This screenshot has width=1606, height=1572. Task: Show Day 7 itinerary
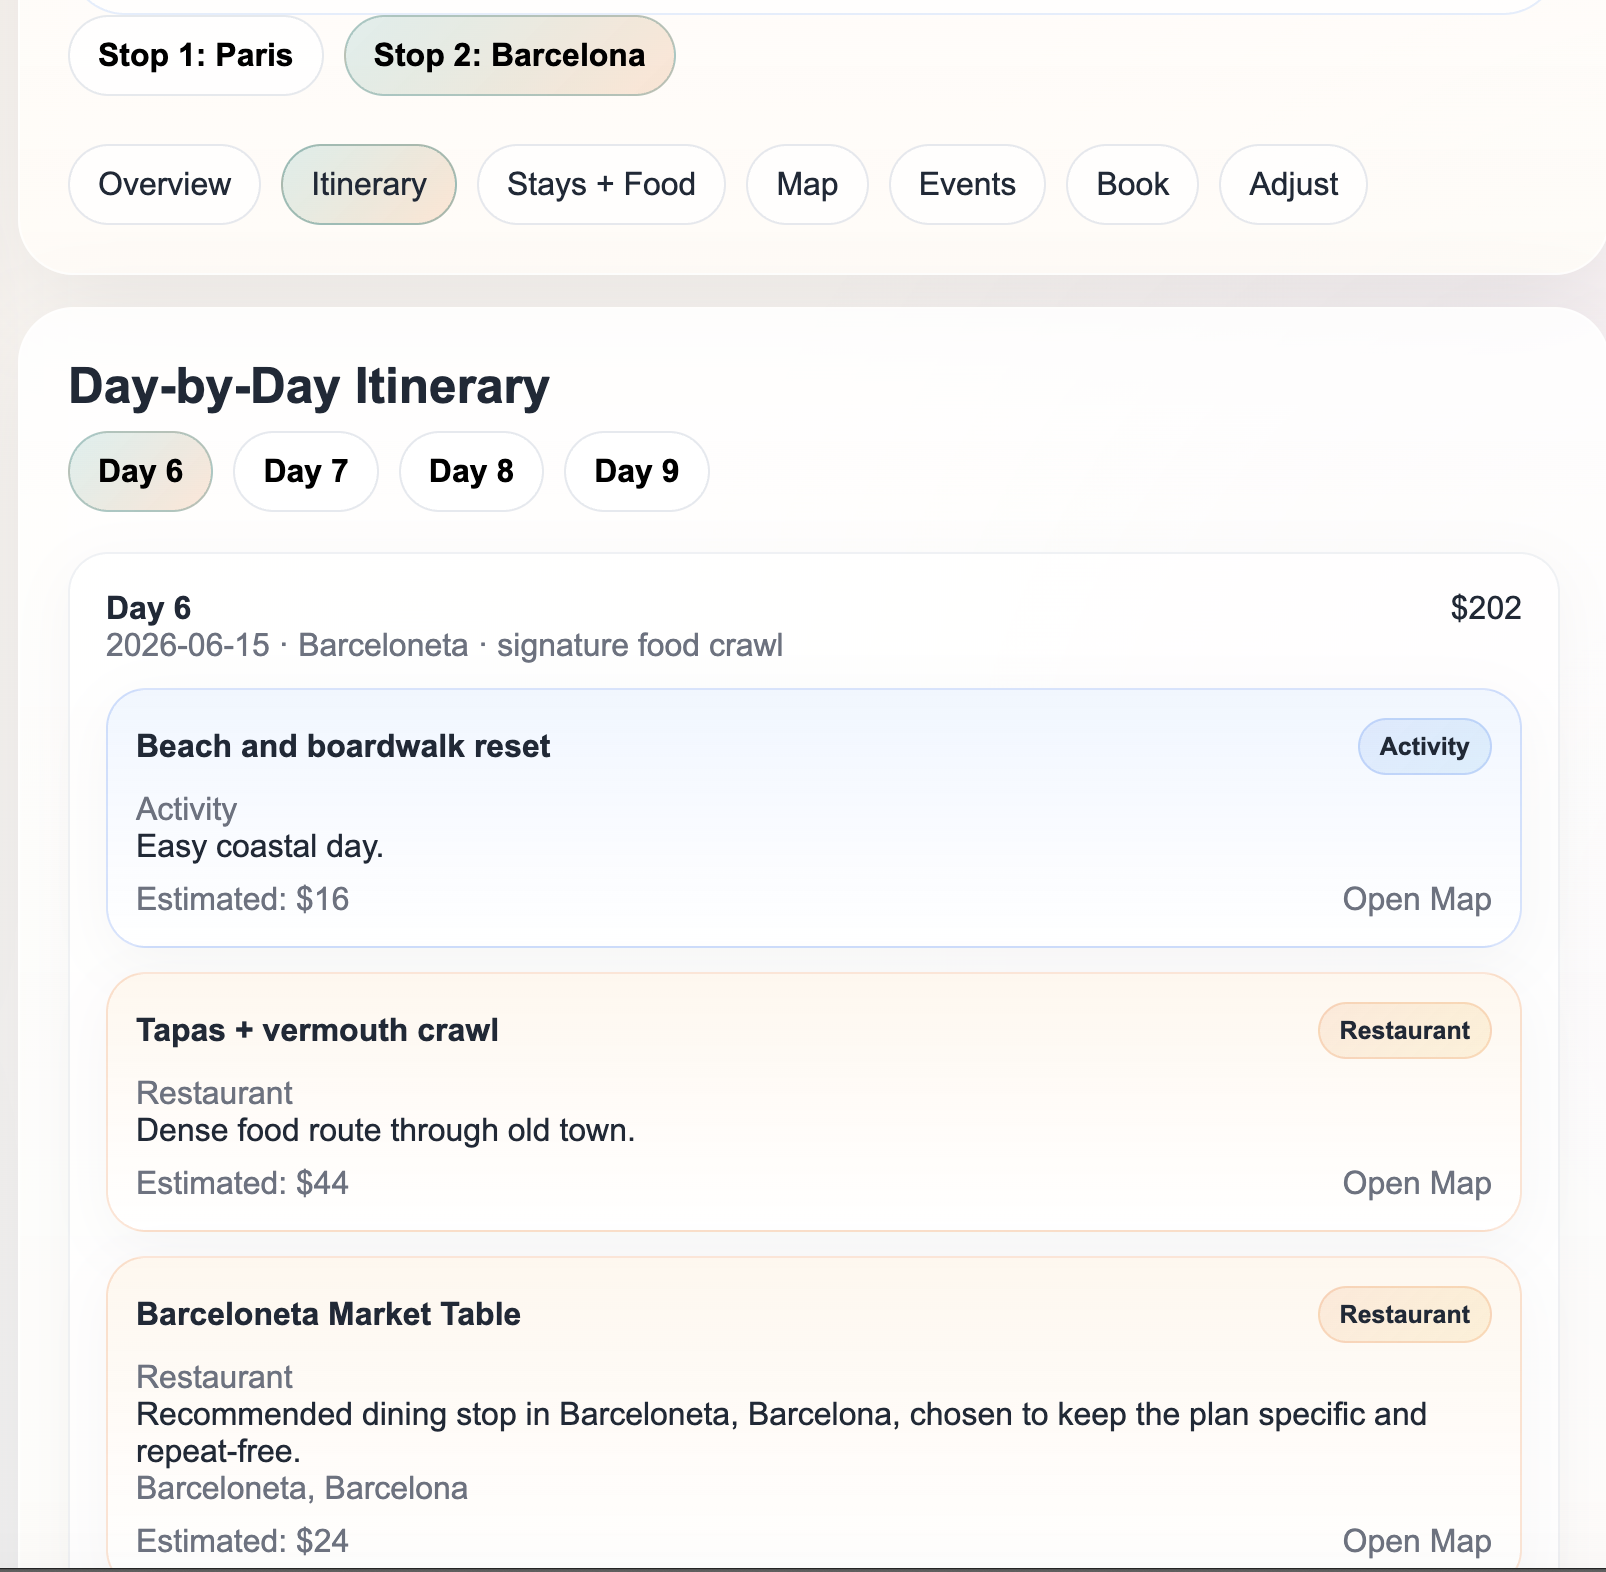coord(305,471)
